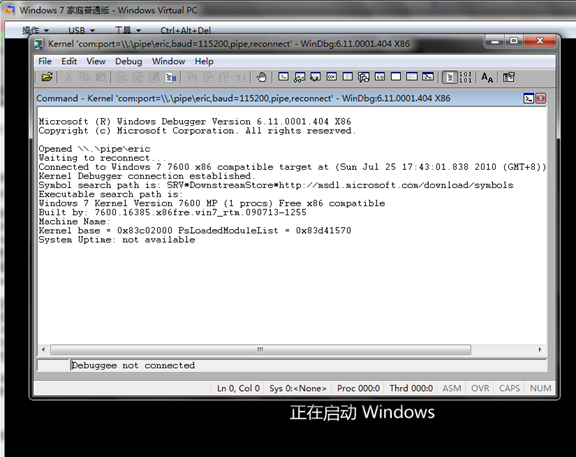Expand the USB dropdown in Virtual PC
Screen dimensions: 576x457
click(x=82, y=30)
